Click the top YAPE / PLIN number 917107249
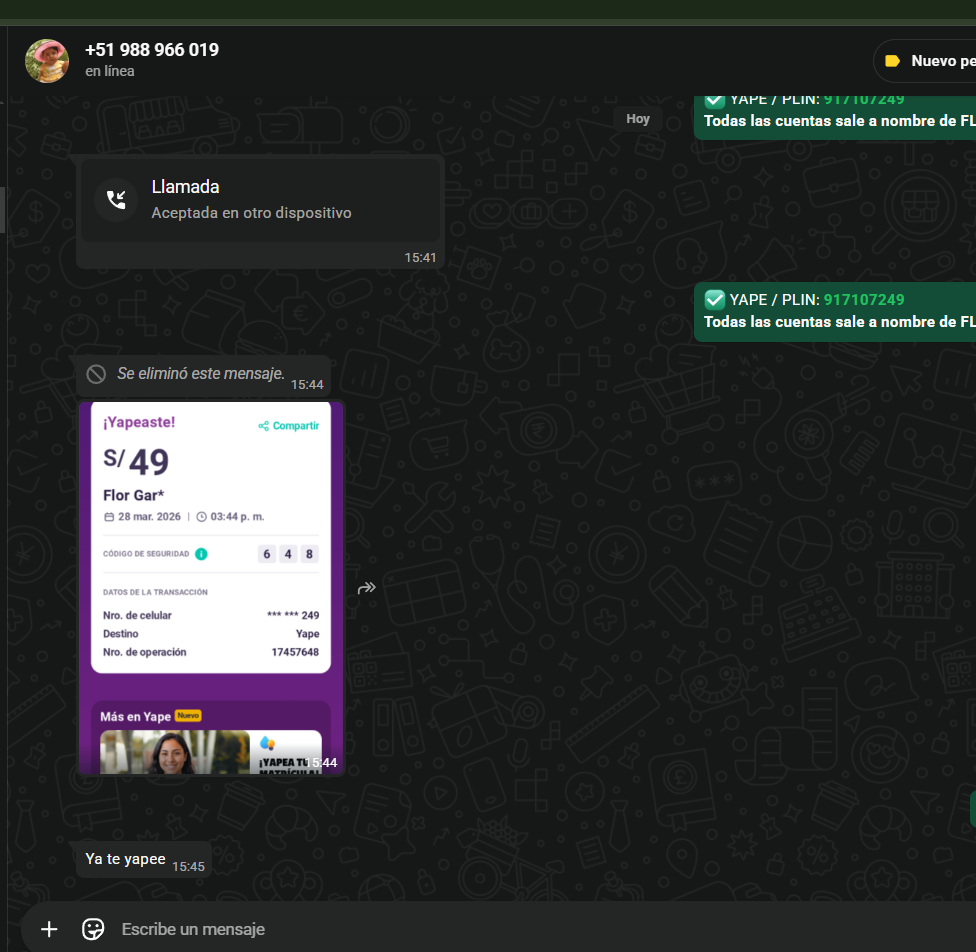The width and height of the screenshot is (976, 952). pos(864,99)
